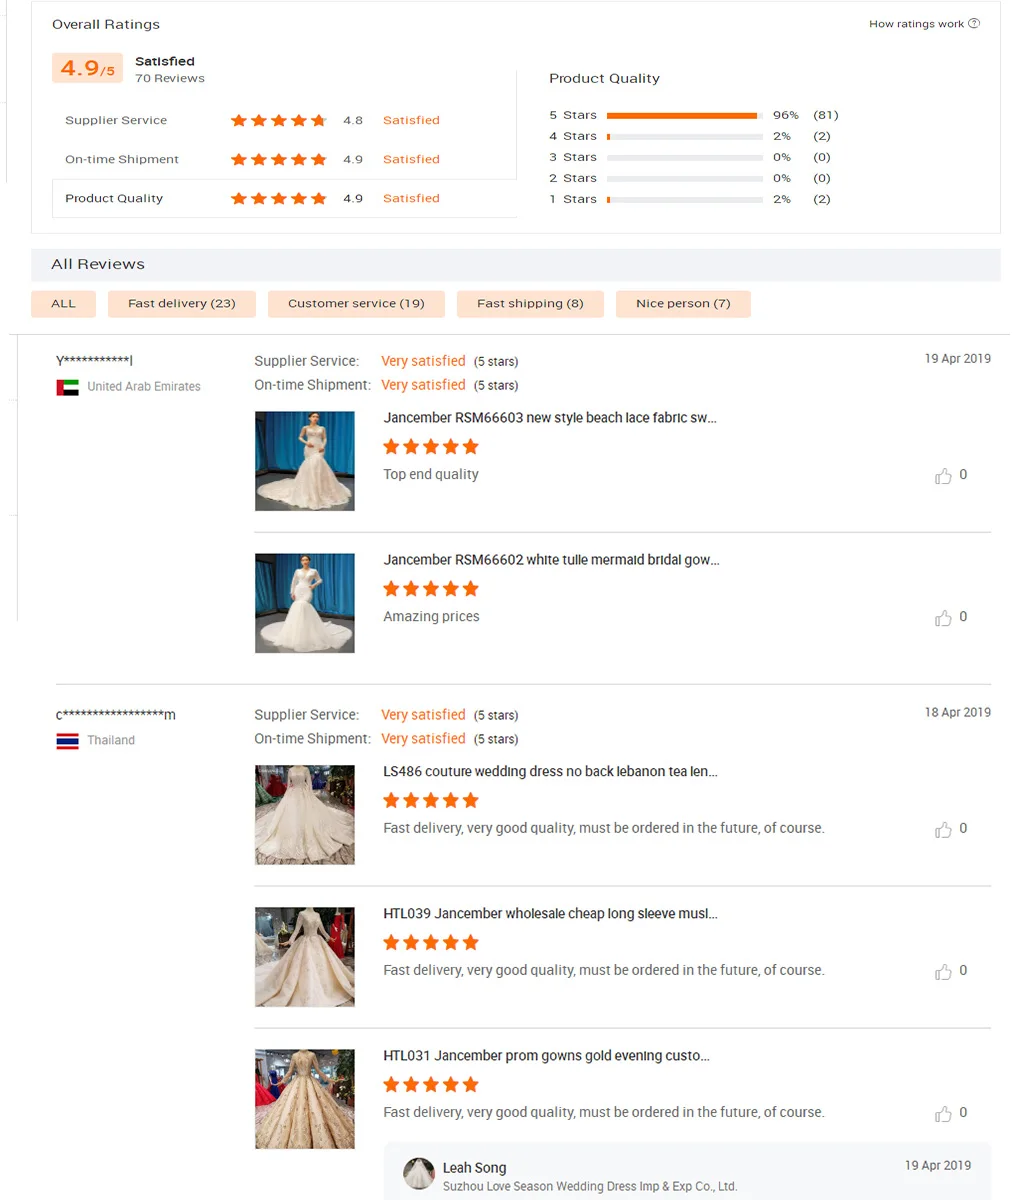Viewport: 1018px width, 1200px height.
Task: Click the How ratings work help icon
Action: tap(974, 24)
